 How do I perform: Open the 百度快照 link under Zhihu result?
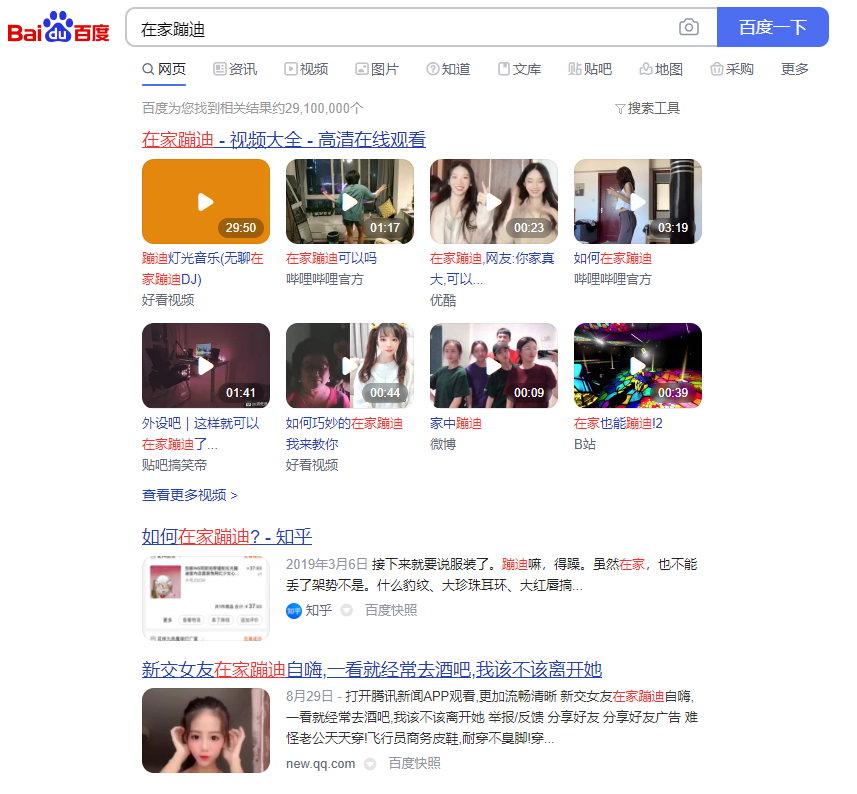(x=391, y=610)
